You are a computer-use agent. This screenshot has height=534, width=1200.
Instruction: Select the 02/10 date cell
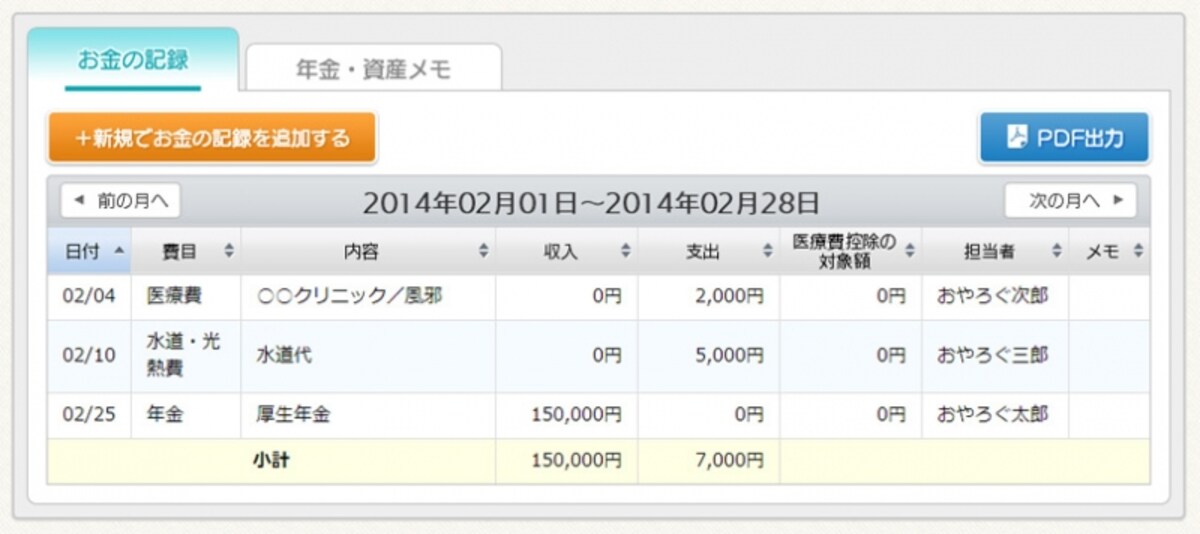tap(89, 356)
